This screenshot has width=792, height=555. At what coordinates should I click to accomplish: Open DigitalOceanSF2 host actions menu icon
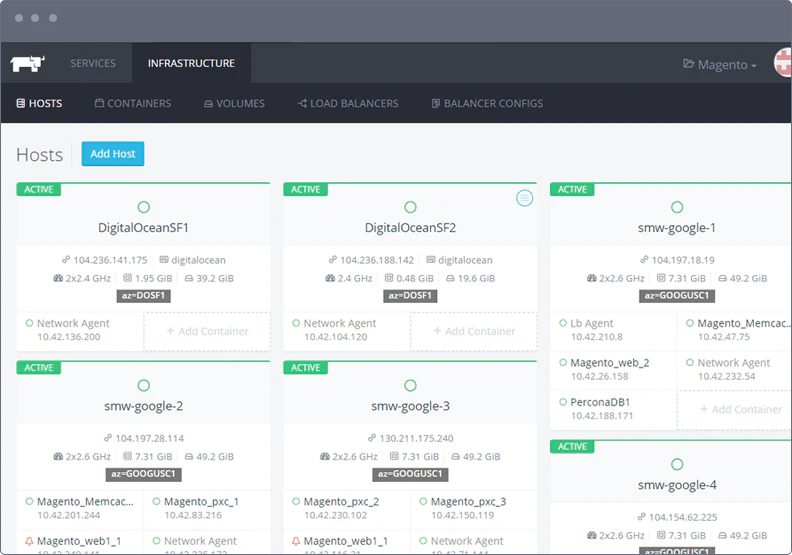pos(524,198)
